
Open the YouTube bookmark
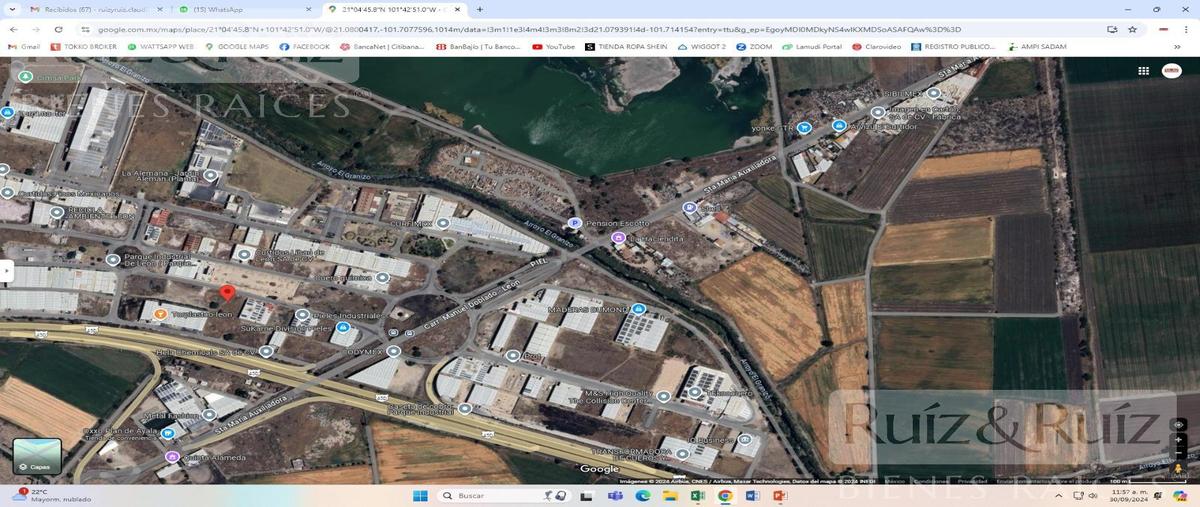554,47
